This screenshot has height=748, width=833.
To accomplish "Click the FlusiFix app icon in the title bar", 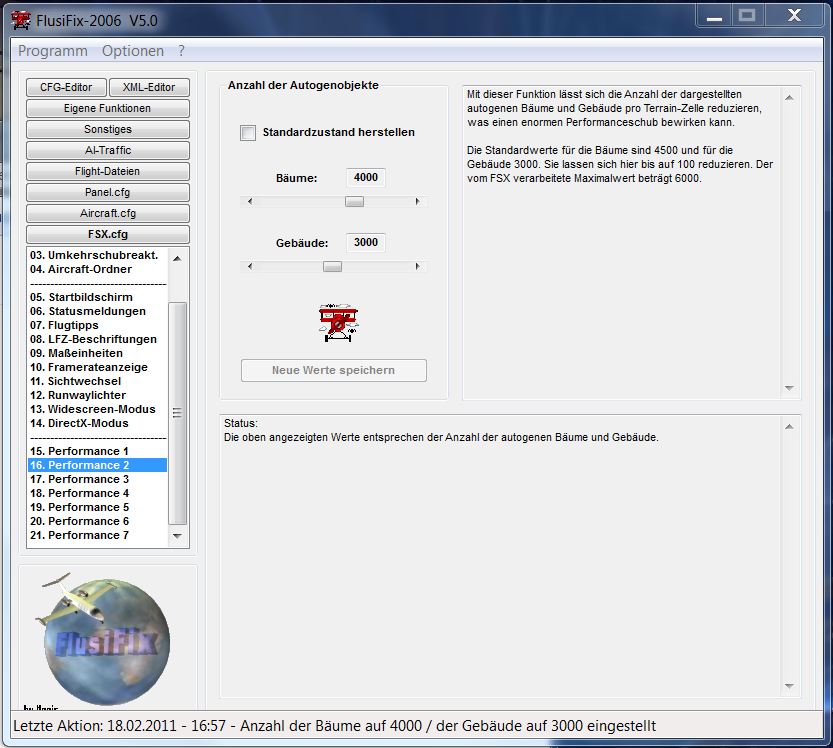I will pos(21,20).
